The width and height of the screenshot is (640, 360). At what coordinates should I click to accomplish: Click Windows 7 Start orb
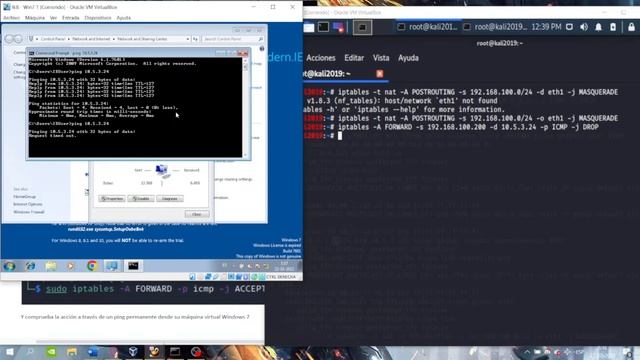point(9,266)
